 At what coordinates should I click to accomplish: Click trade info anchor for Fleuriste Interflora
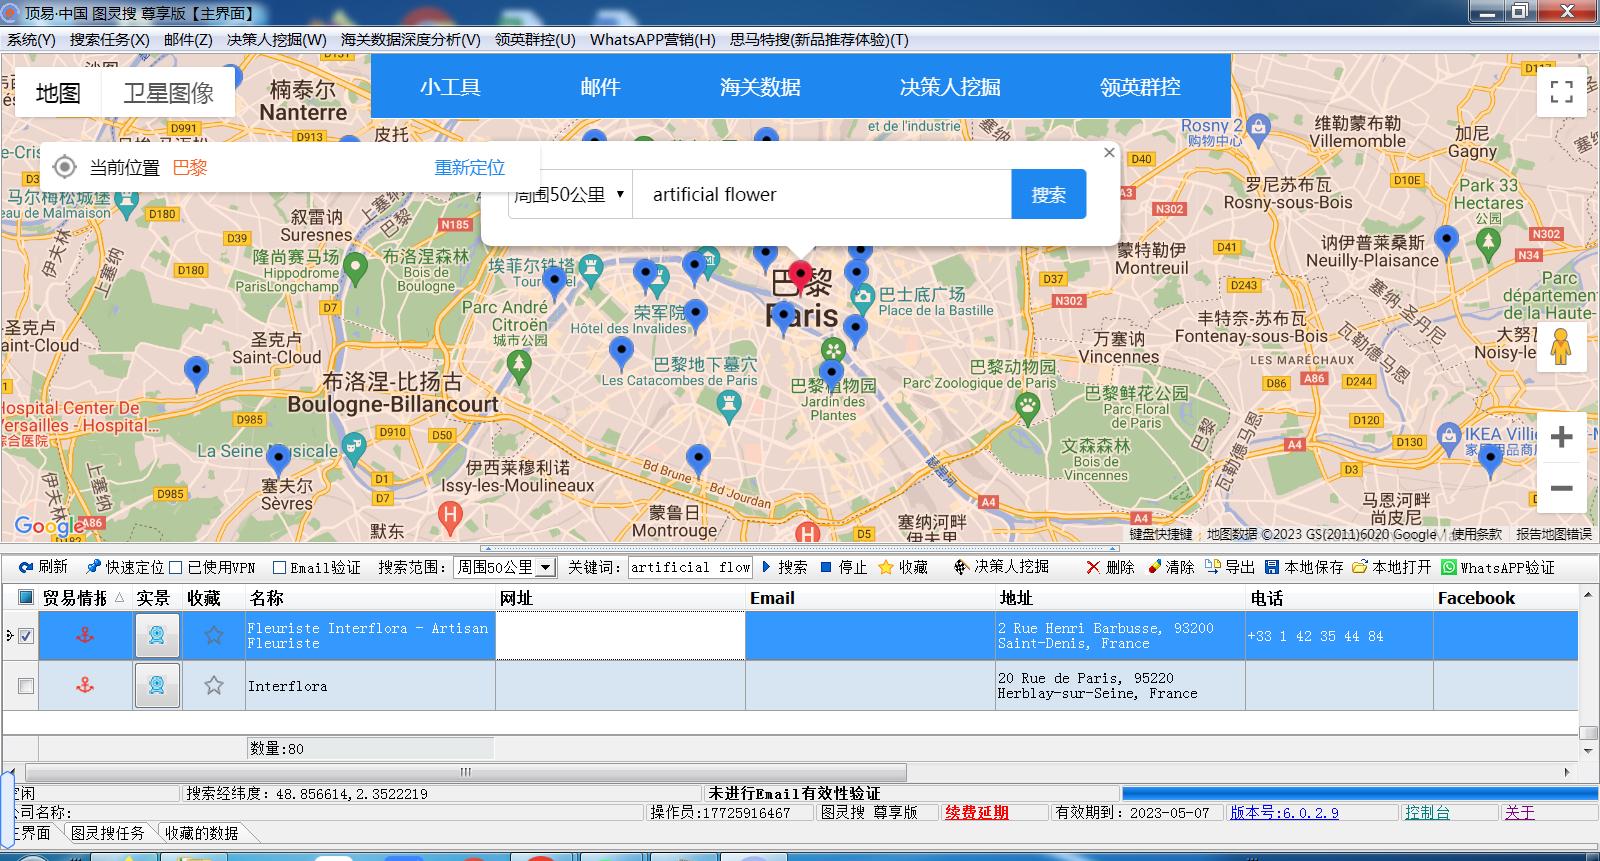85,635
